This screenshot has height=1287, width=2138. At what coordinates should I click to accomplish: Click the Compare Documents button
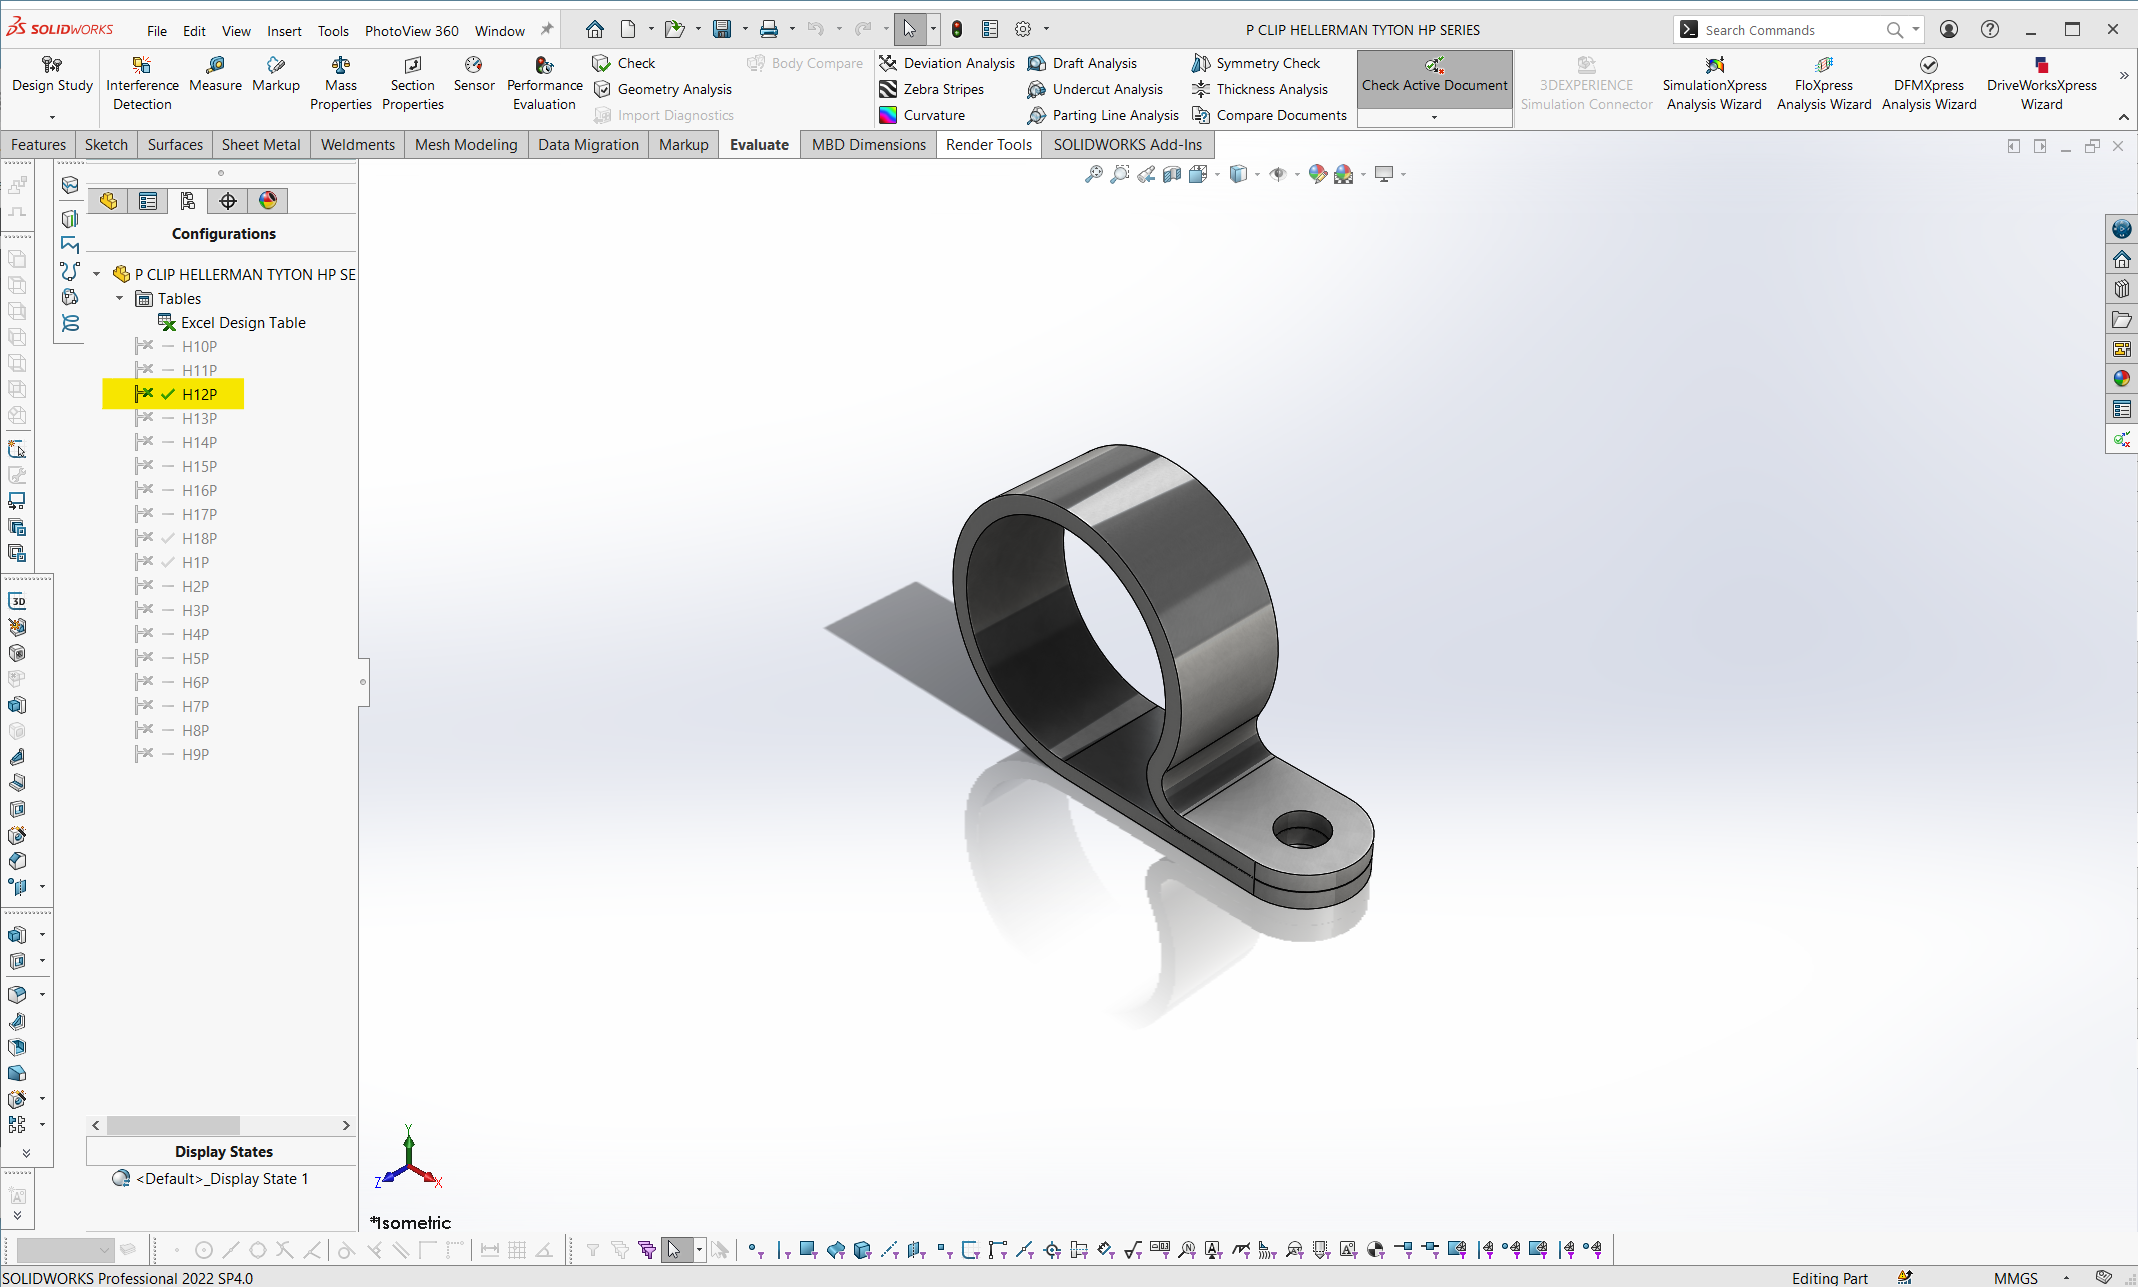point(1270,115)
